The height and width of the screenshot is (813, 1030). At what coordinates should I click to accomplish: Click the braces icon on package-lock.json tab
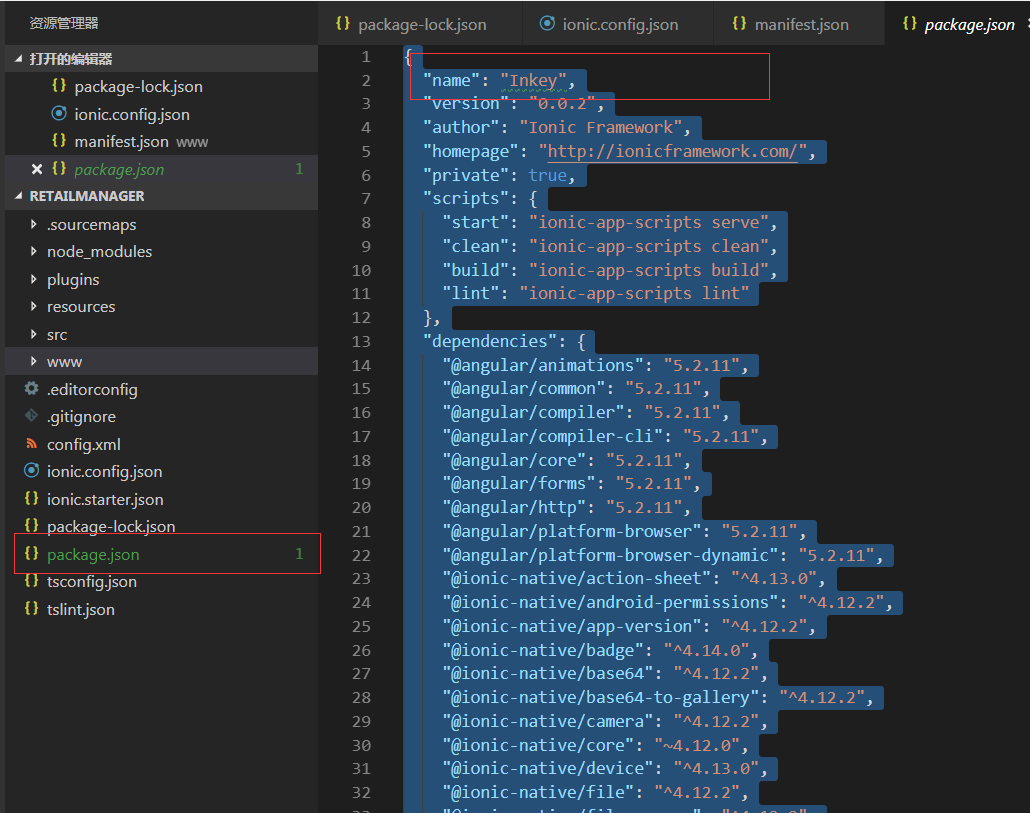point(343,24)
